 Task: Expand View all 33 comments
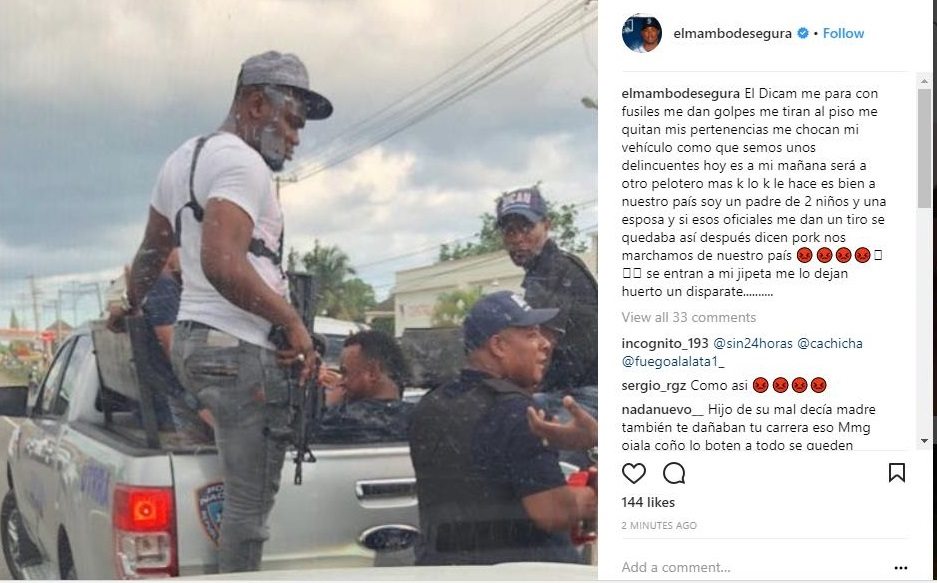coord(688,317)
